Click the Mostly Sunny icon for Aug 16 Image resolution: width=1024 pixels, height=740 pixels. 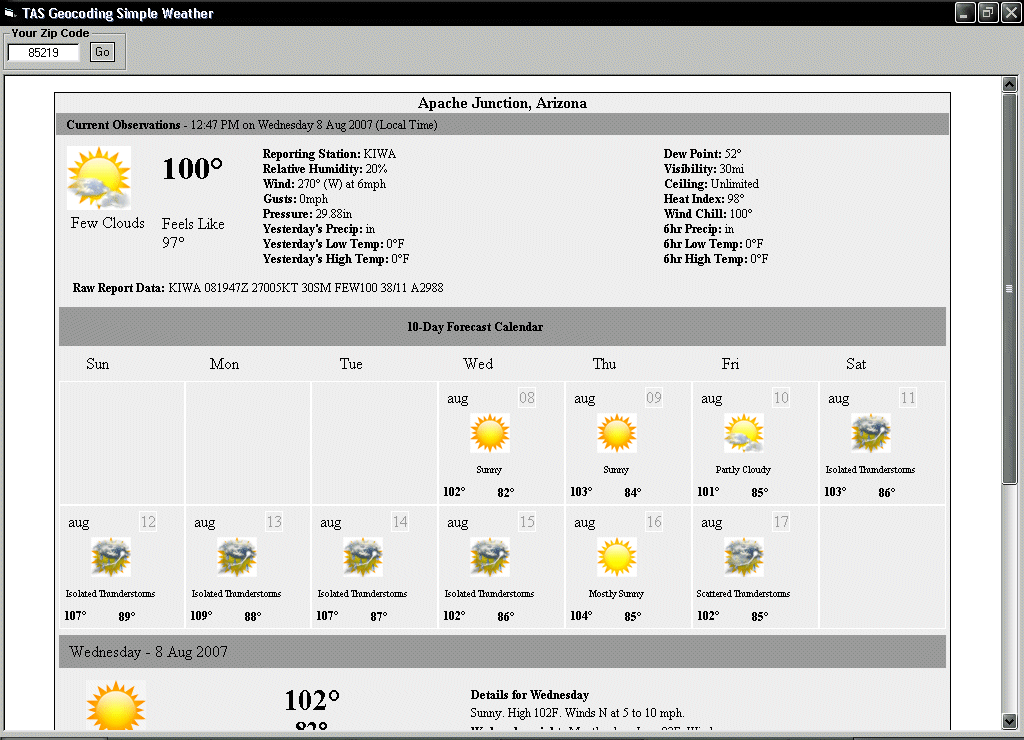click(x=617, y=557)
